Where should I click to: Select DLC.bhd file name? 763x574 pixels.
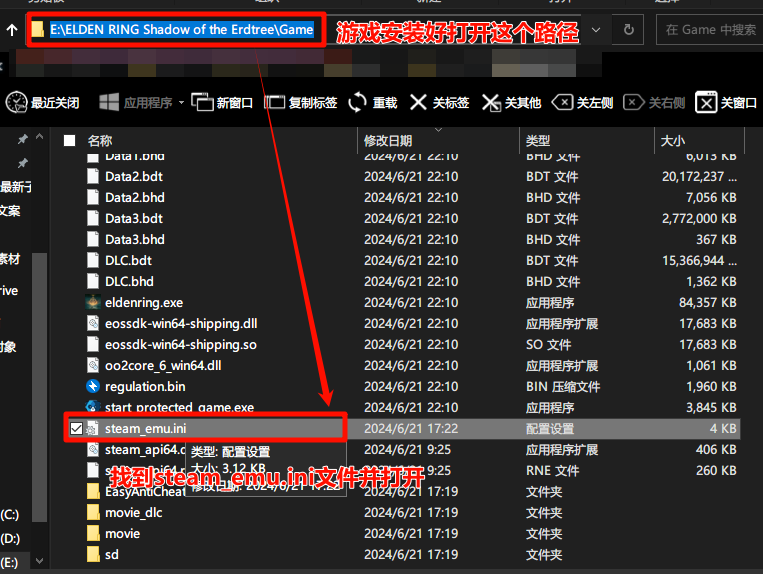pos(129,281)
